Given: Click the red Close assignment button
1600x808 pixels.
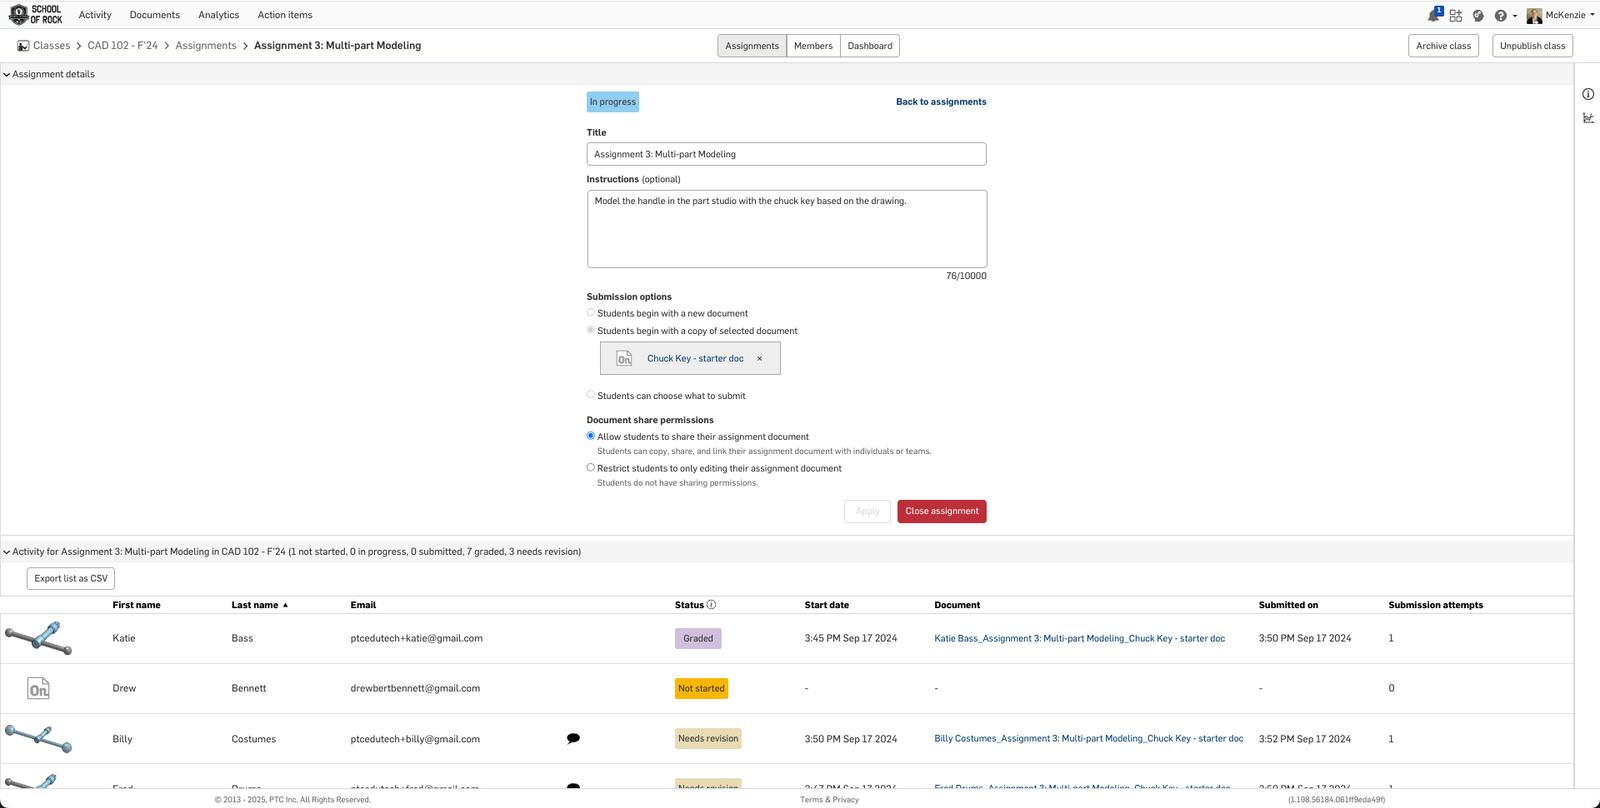Looking at the screenshot, I should pos(941,511).
